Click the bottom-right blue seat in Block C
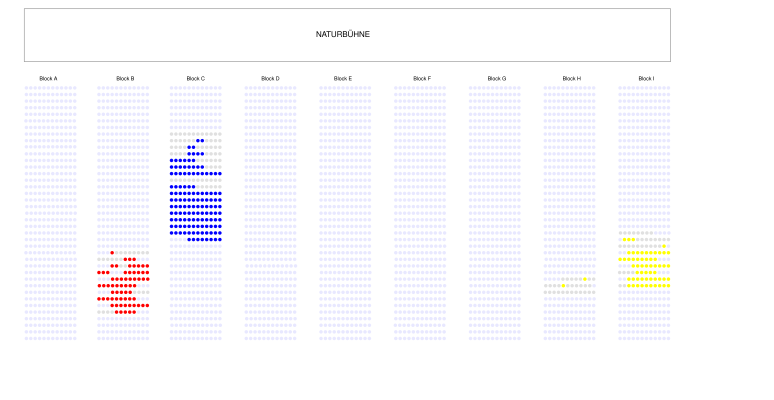 (x=219, y=240)
